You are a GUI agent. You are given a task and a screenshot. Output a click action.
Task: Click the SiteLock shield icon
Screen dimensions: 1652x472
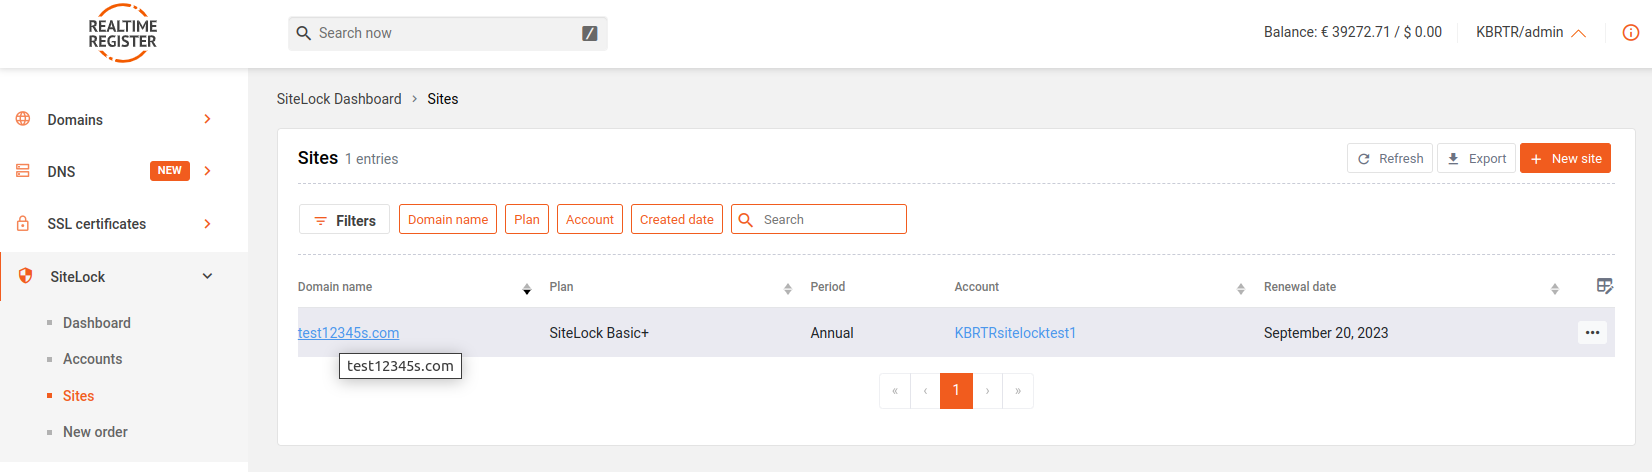(x=26, y=276)
